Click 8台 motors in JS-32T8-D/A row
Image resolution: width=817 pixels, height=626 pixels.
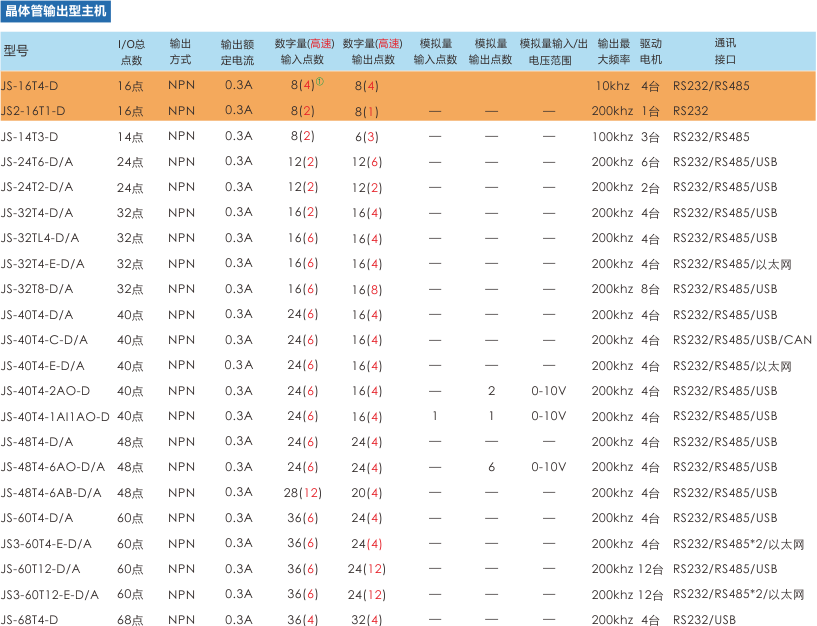pyautogui.click(x=650, y=289)
